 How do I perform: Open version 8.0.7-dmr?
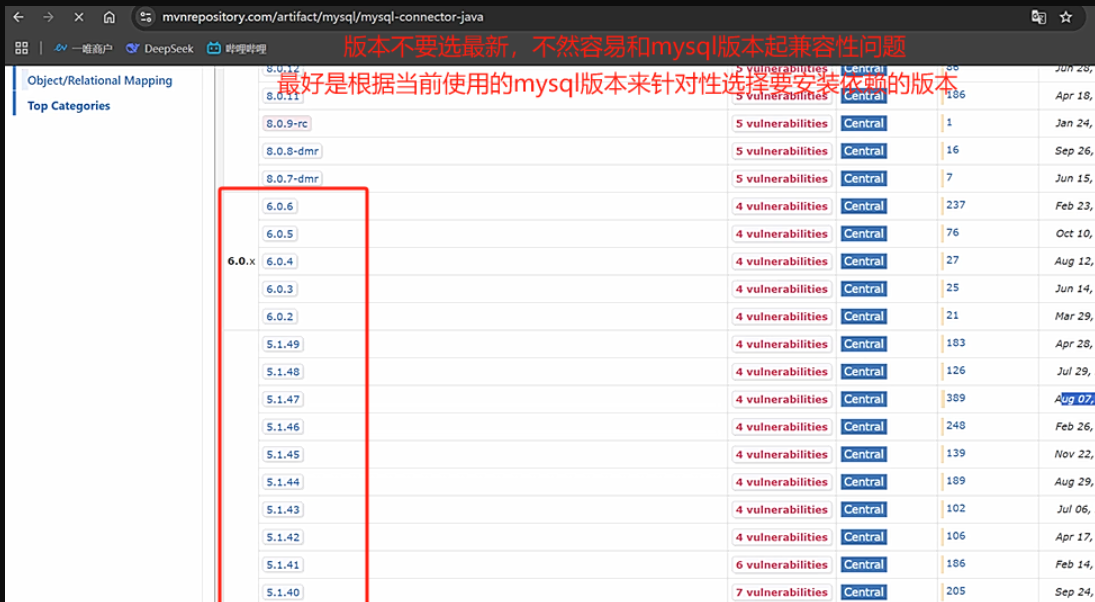click(292, 179)
